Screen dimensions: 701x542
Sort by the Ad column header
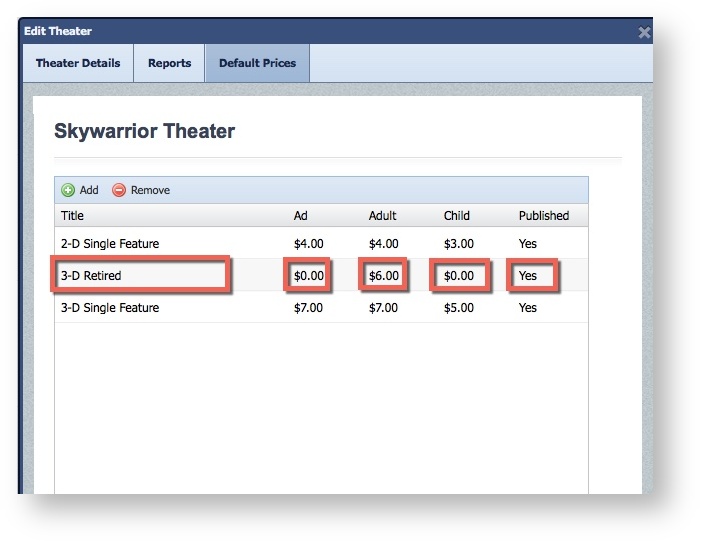pos(300,215)
